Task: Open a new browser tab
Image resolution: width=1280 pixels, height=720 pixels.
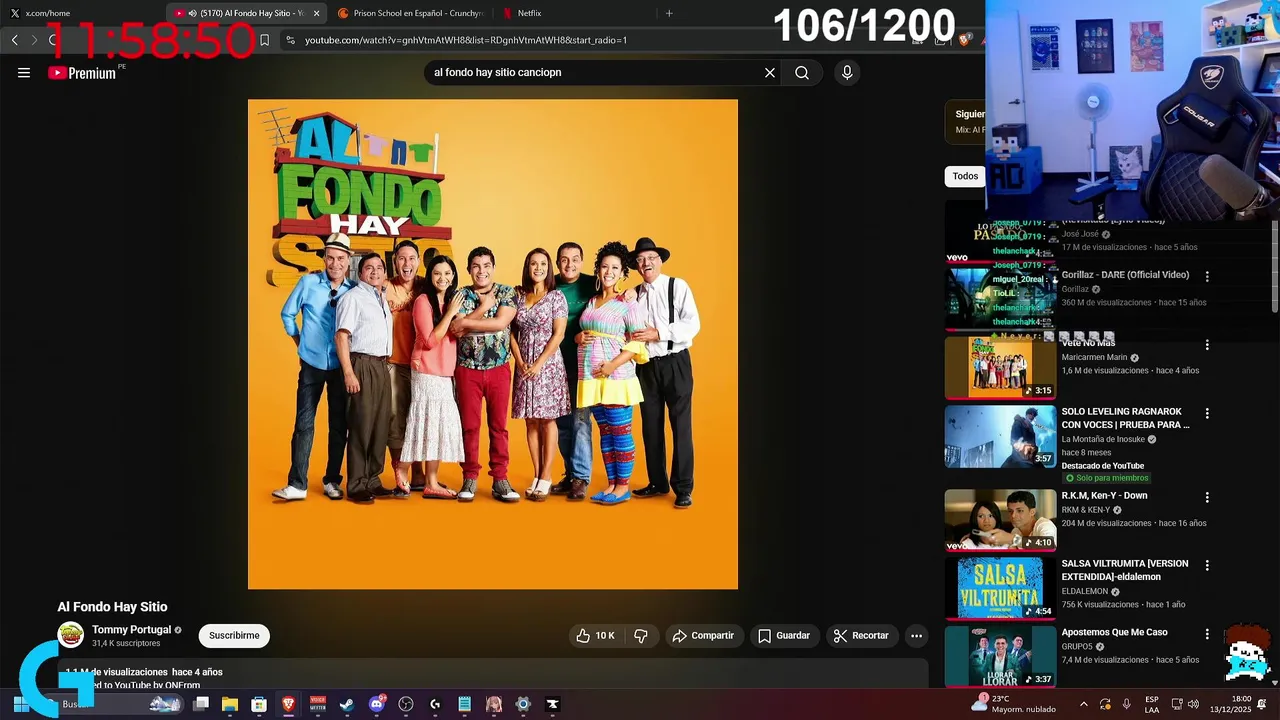Action: coord(669,13)
